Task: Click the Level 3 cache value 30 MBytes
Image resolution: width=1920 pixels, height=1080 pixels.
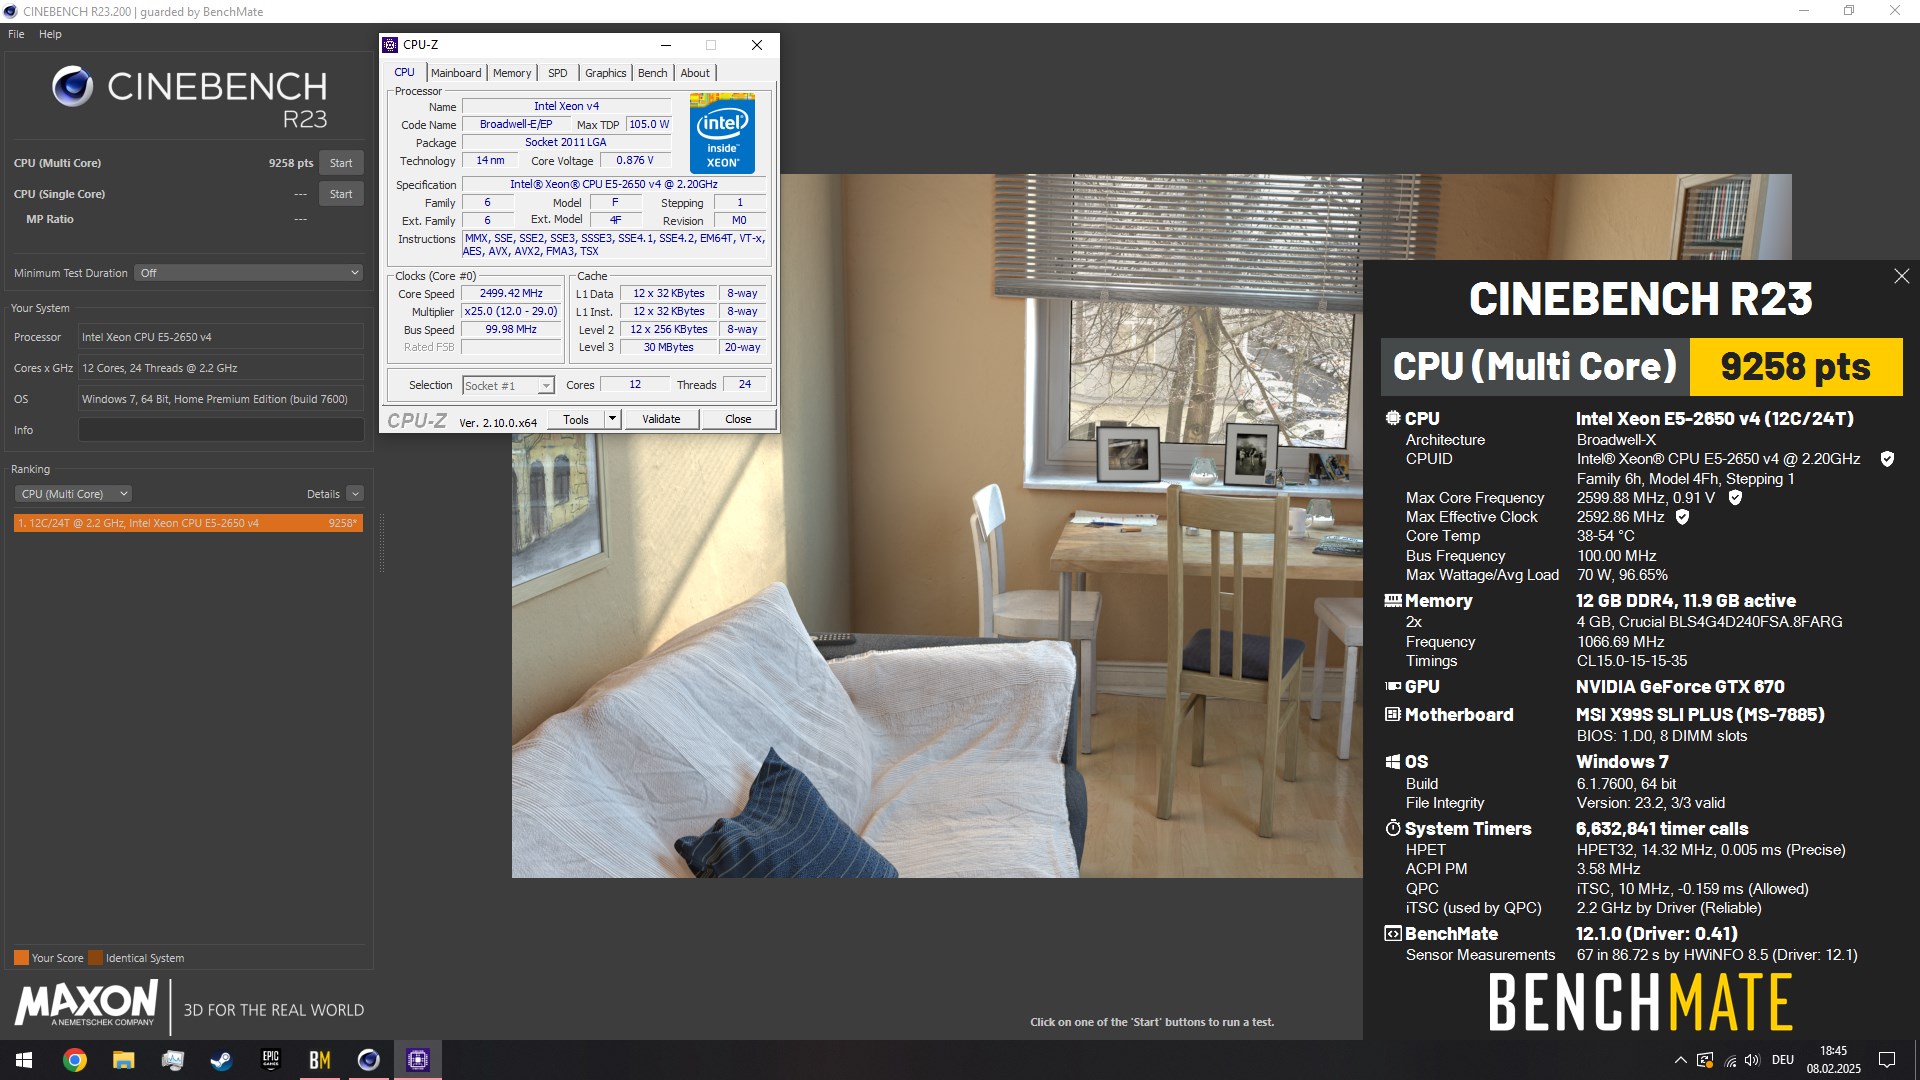Action: click(668, 348)
